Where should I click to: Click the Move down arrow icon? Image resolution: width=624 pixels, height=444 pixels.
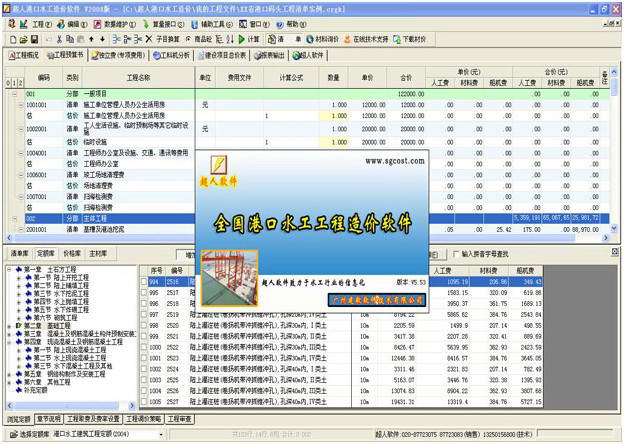(x=102, y=39)
